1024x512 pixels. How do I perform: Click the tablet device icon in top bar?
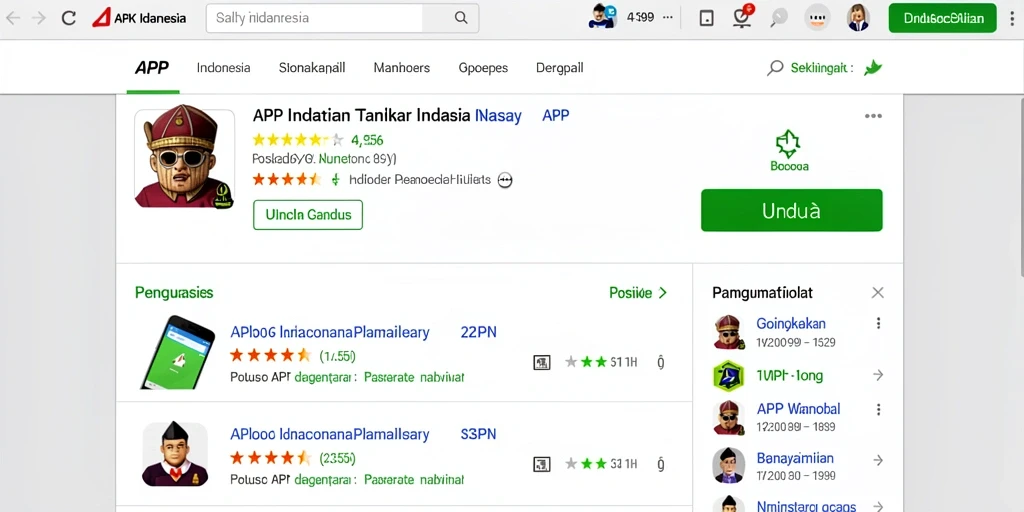(x=706, y=18)
